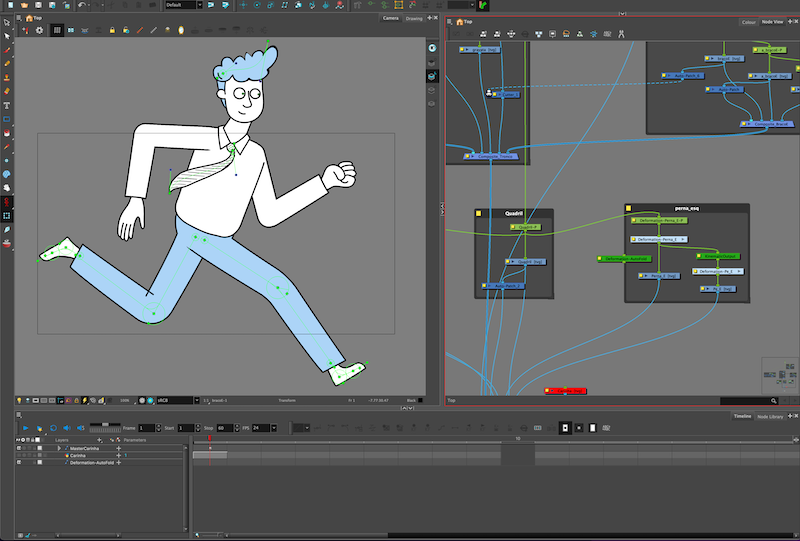Expand the MasterCarinha layer group

click(61, 448)
